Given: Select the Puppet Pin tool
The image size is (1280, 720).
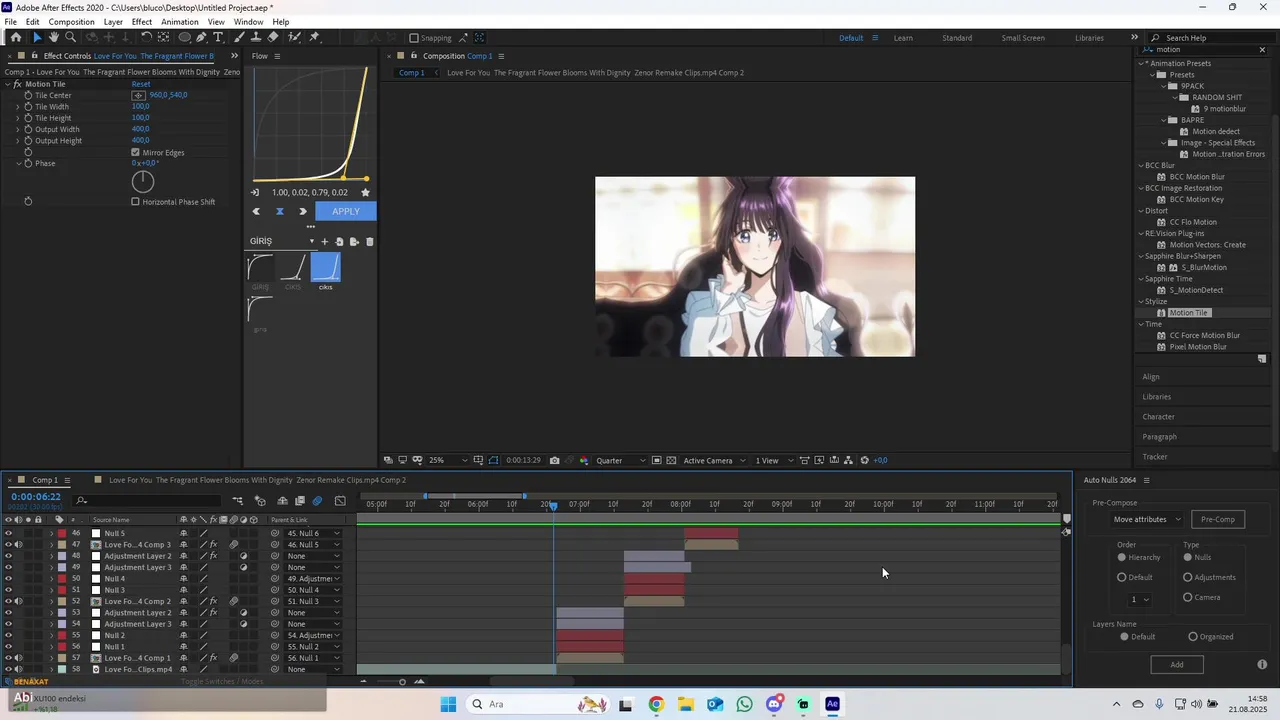Looking at the screenshot, I should coord(314,38).
